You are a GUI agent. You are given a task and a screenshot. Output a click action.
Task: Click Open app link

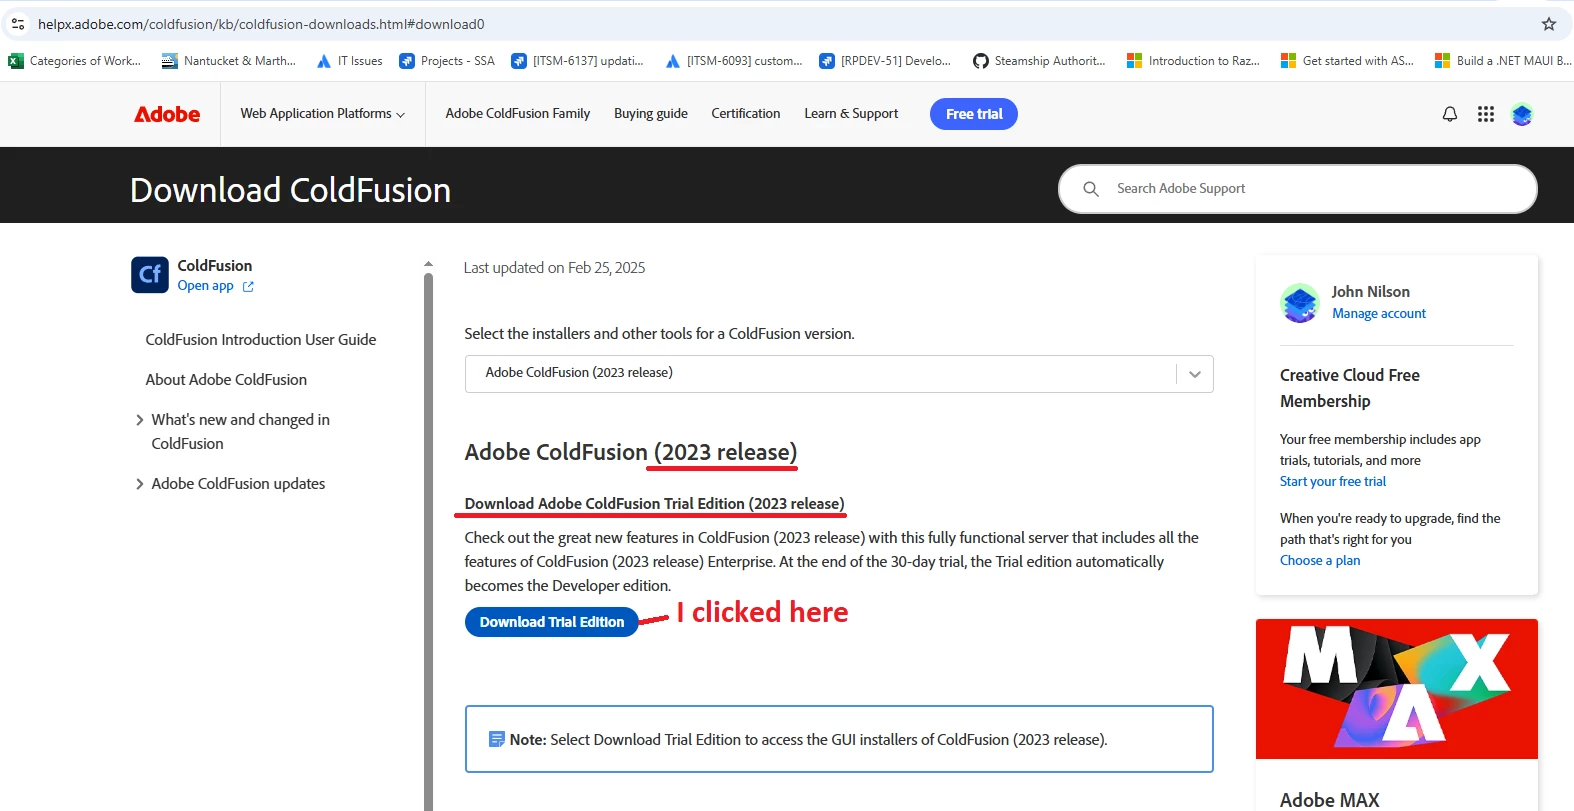(x=205, y=286)
